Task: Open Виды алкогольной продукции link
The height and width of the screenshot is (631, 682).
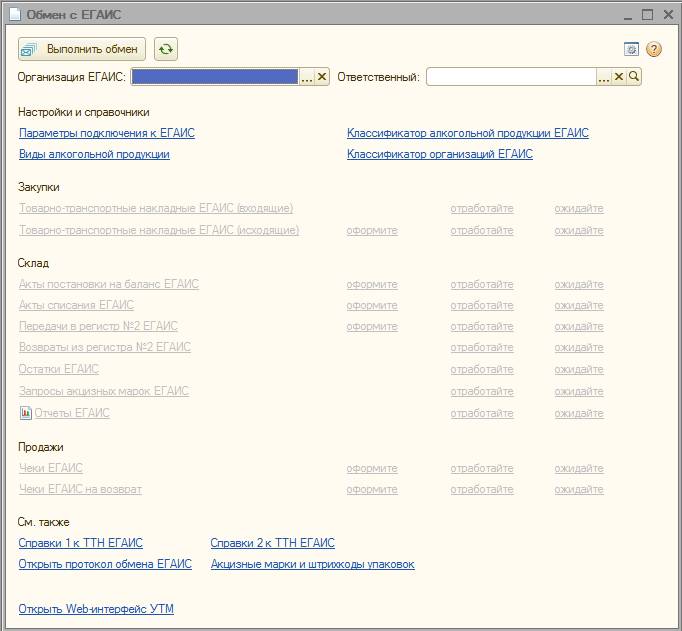Action: [x=94, y=154]
